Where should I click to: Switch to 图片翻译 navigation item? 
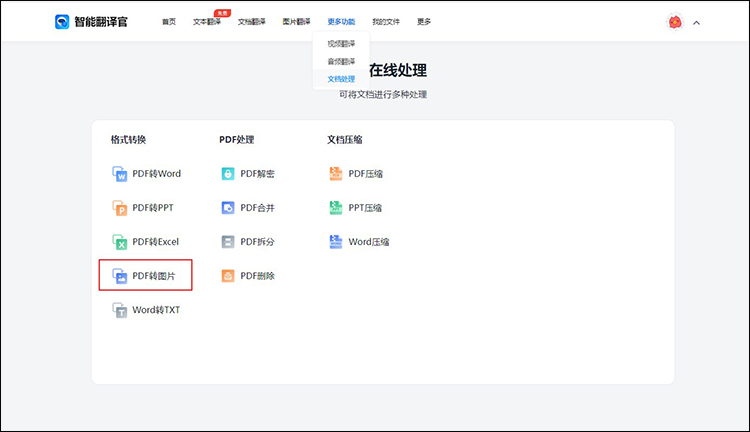[x=296, y=22]
